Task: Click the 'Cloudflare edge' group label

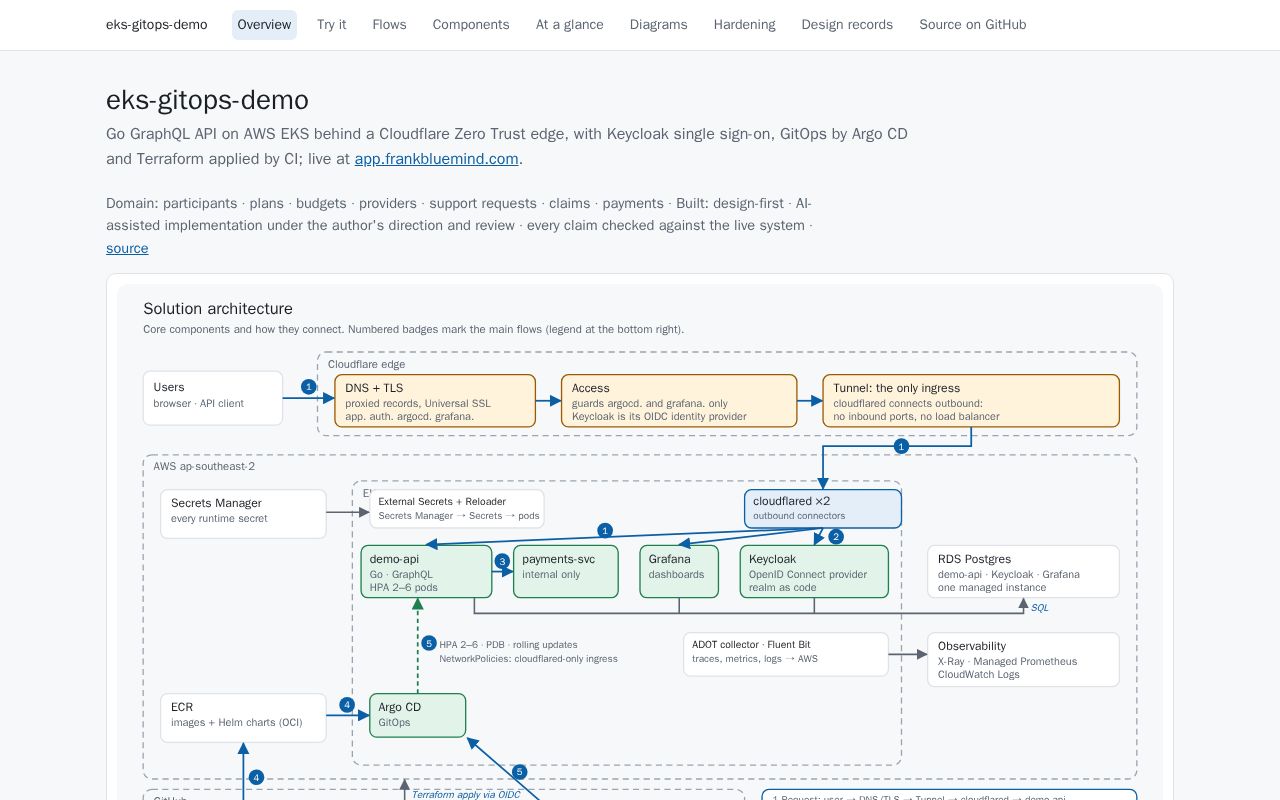Action: (367, 364)
